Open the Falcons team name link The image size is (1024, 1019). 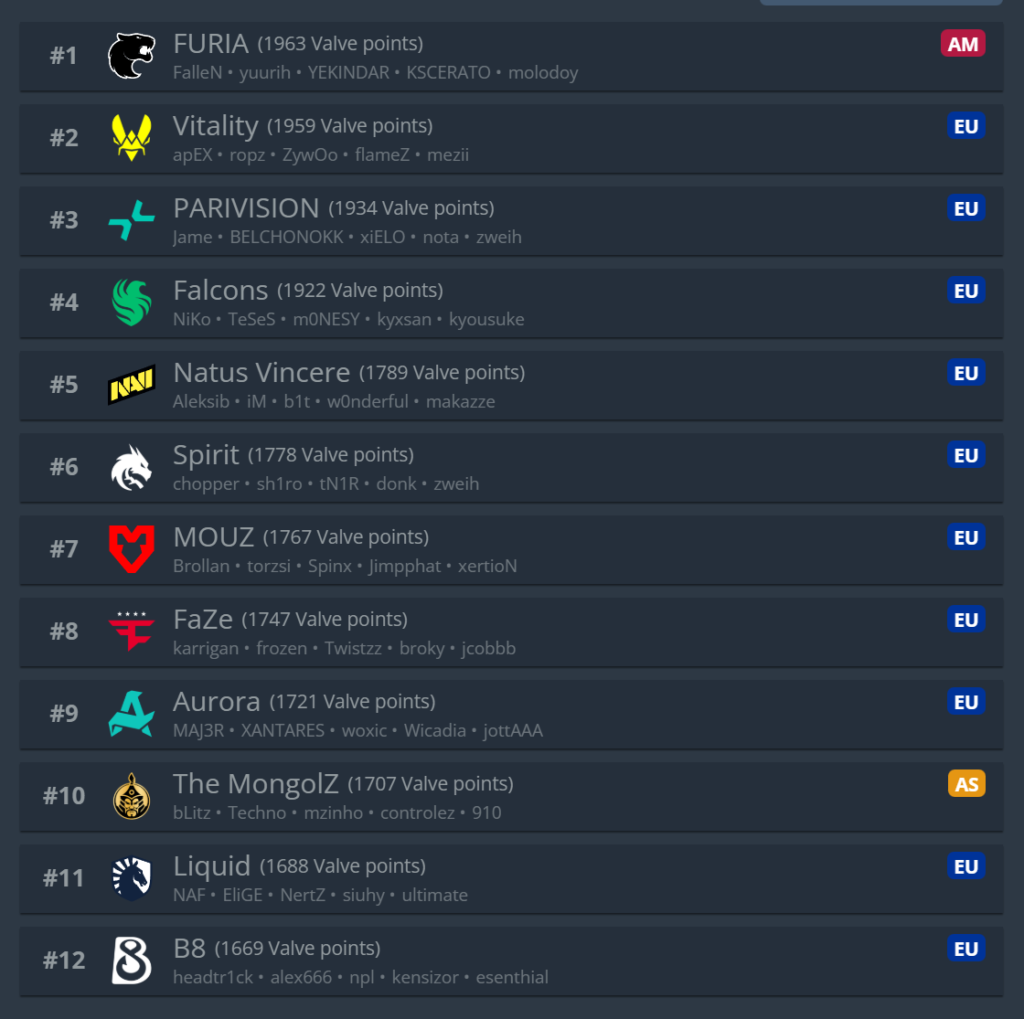coord(220,290)
